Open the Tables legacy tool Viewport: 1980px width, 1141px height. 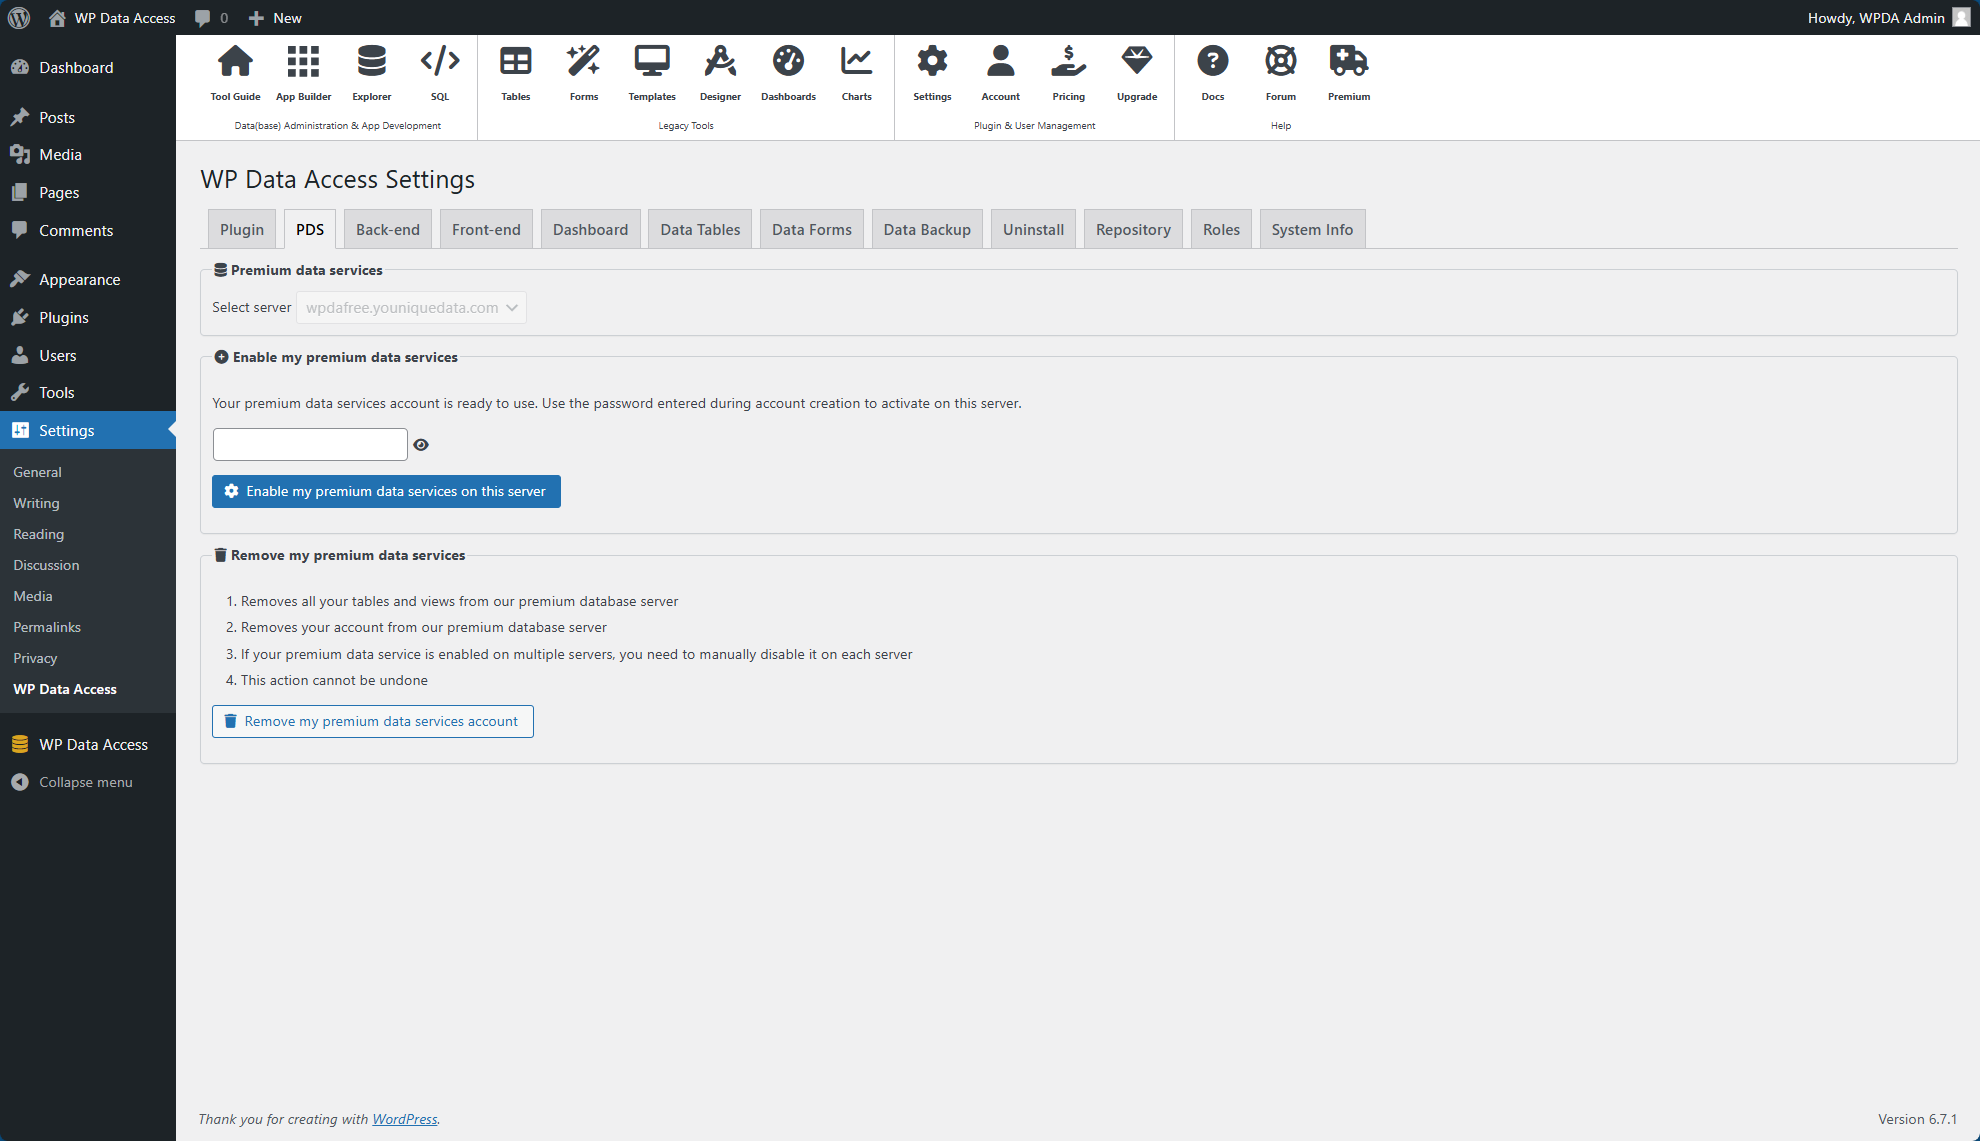tap(516, 70)
